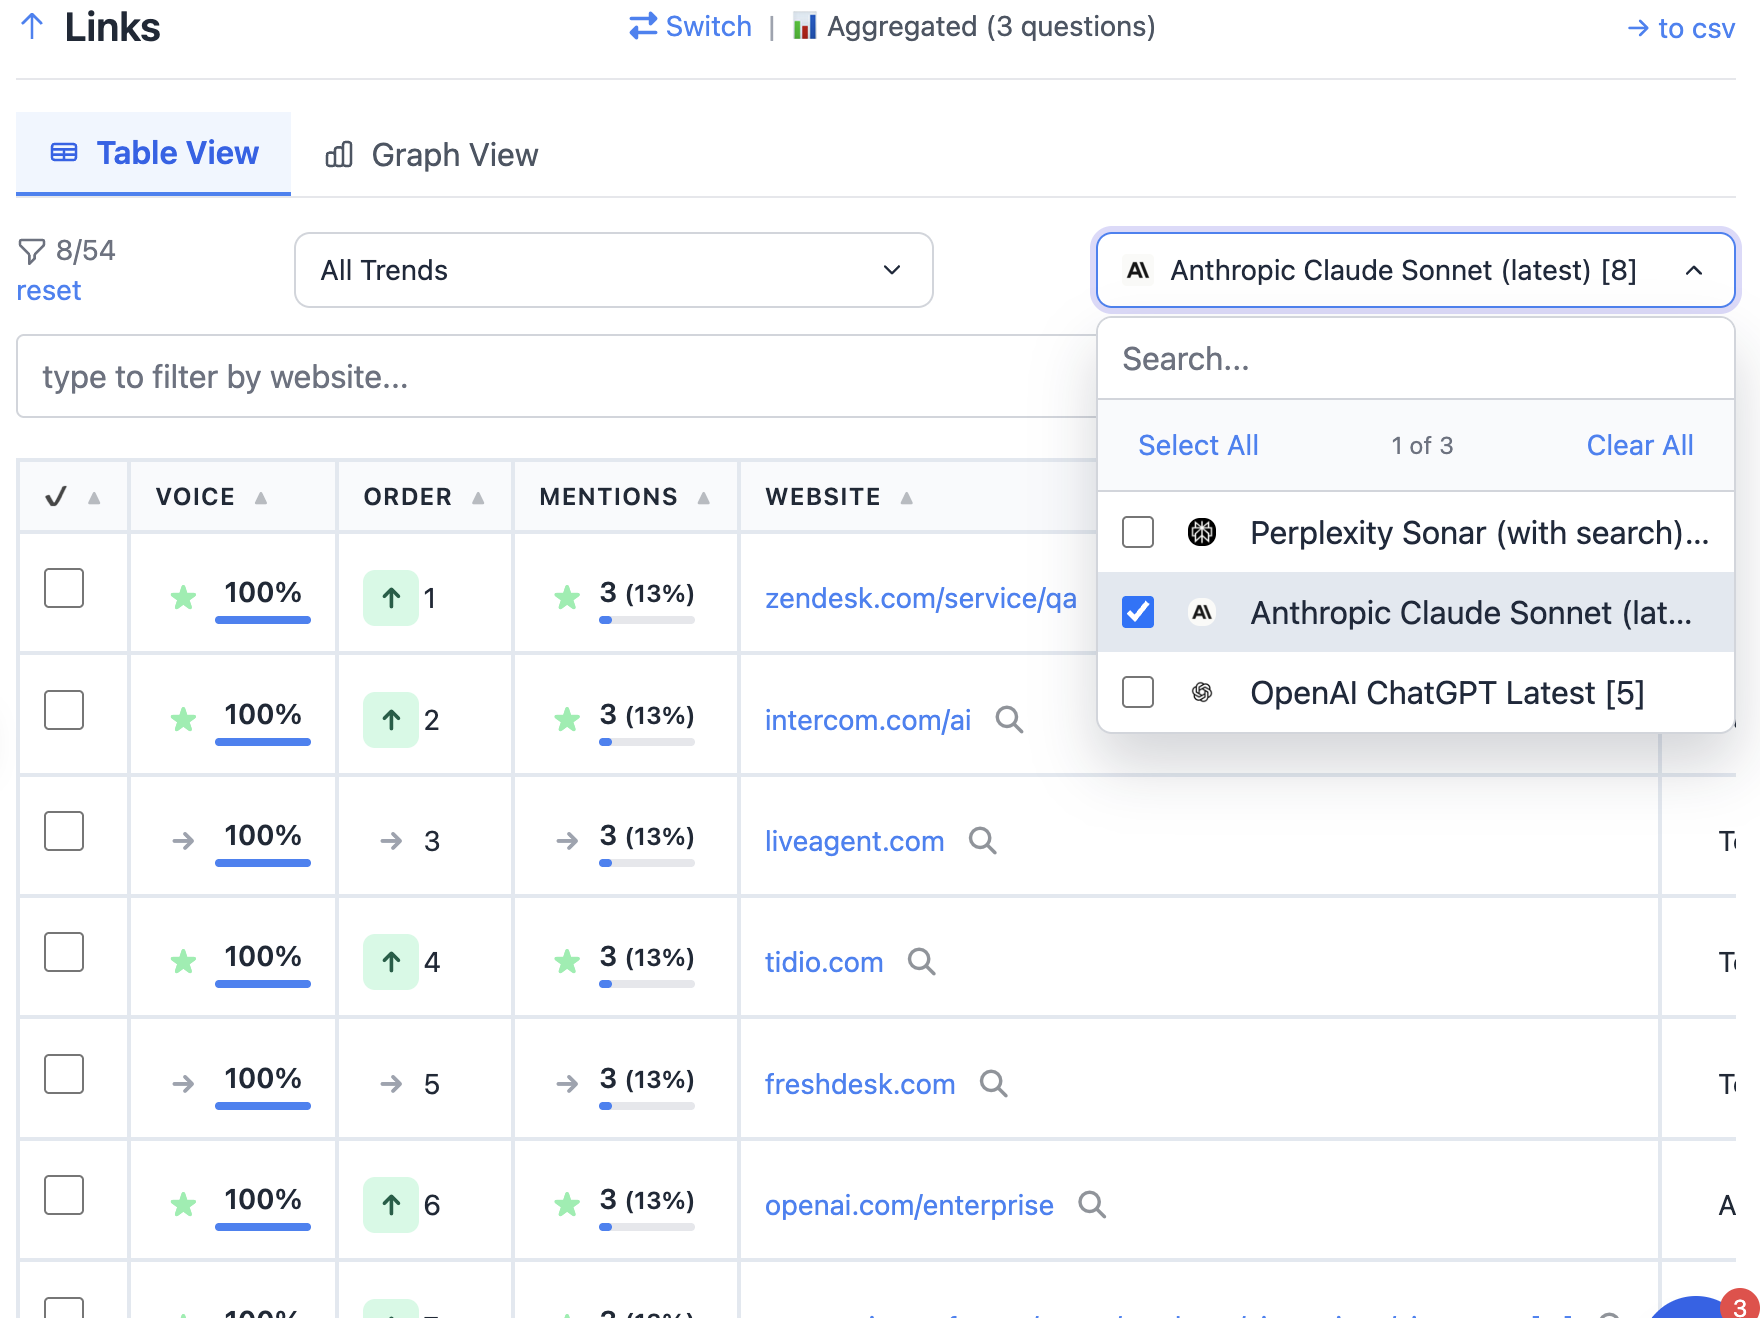Click the magnifier icon beside freshdesk.com
The image size is (1760, 1318).
(993, 1084)
